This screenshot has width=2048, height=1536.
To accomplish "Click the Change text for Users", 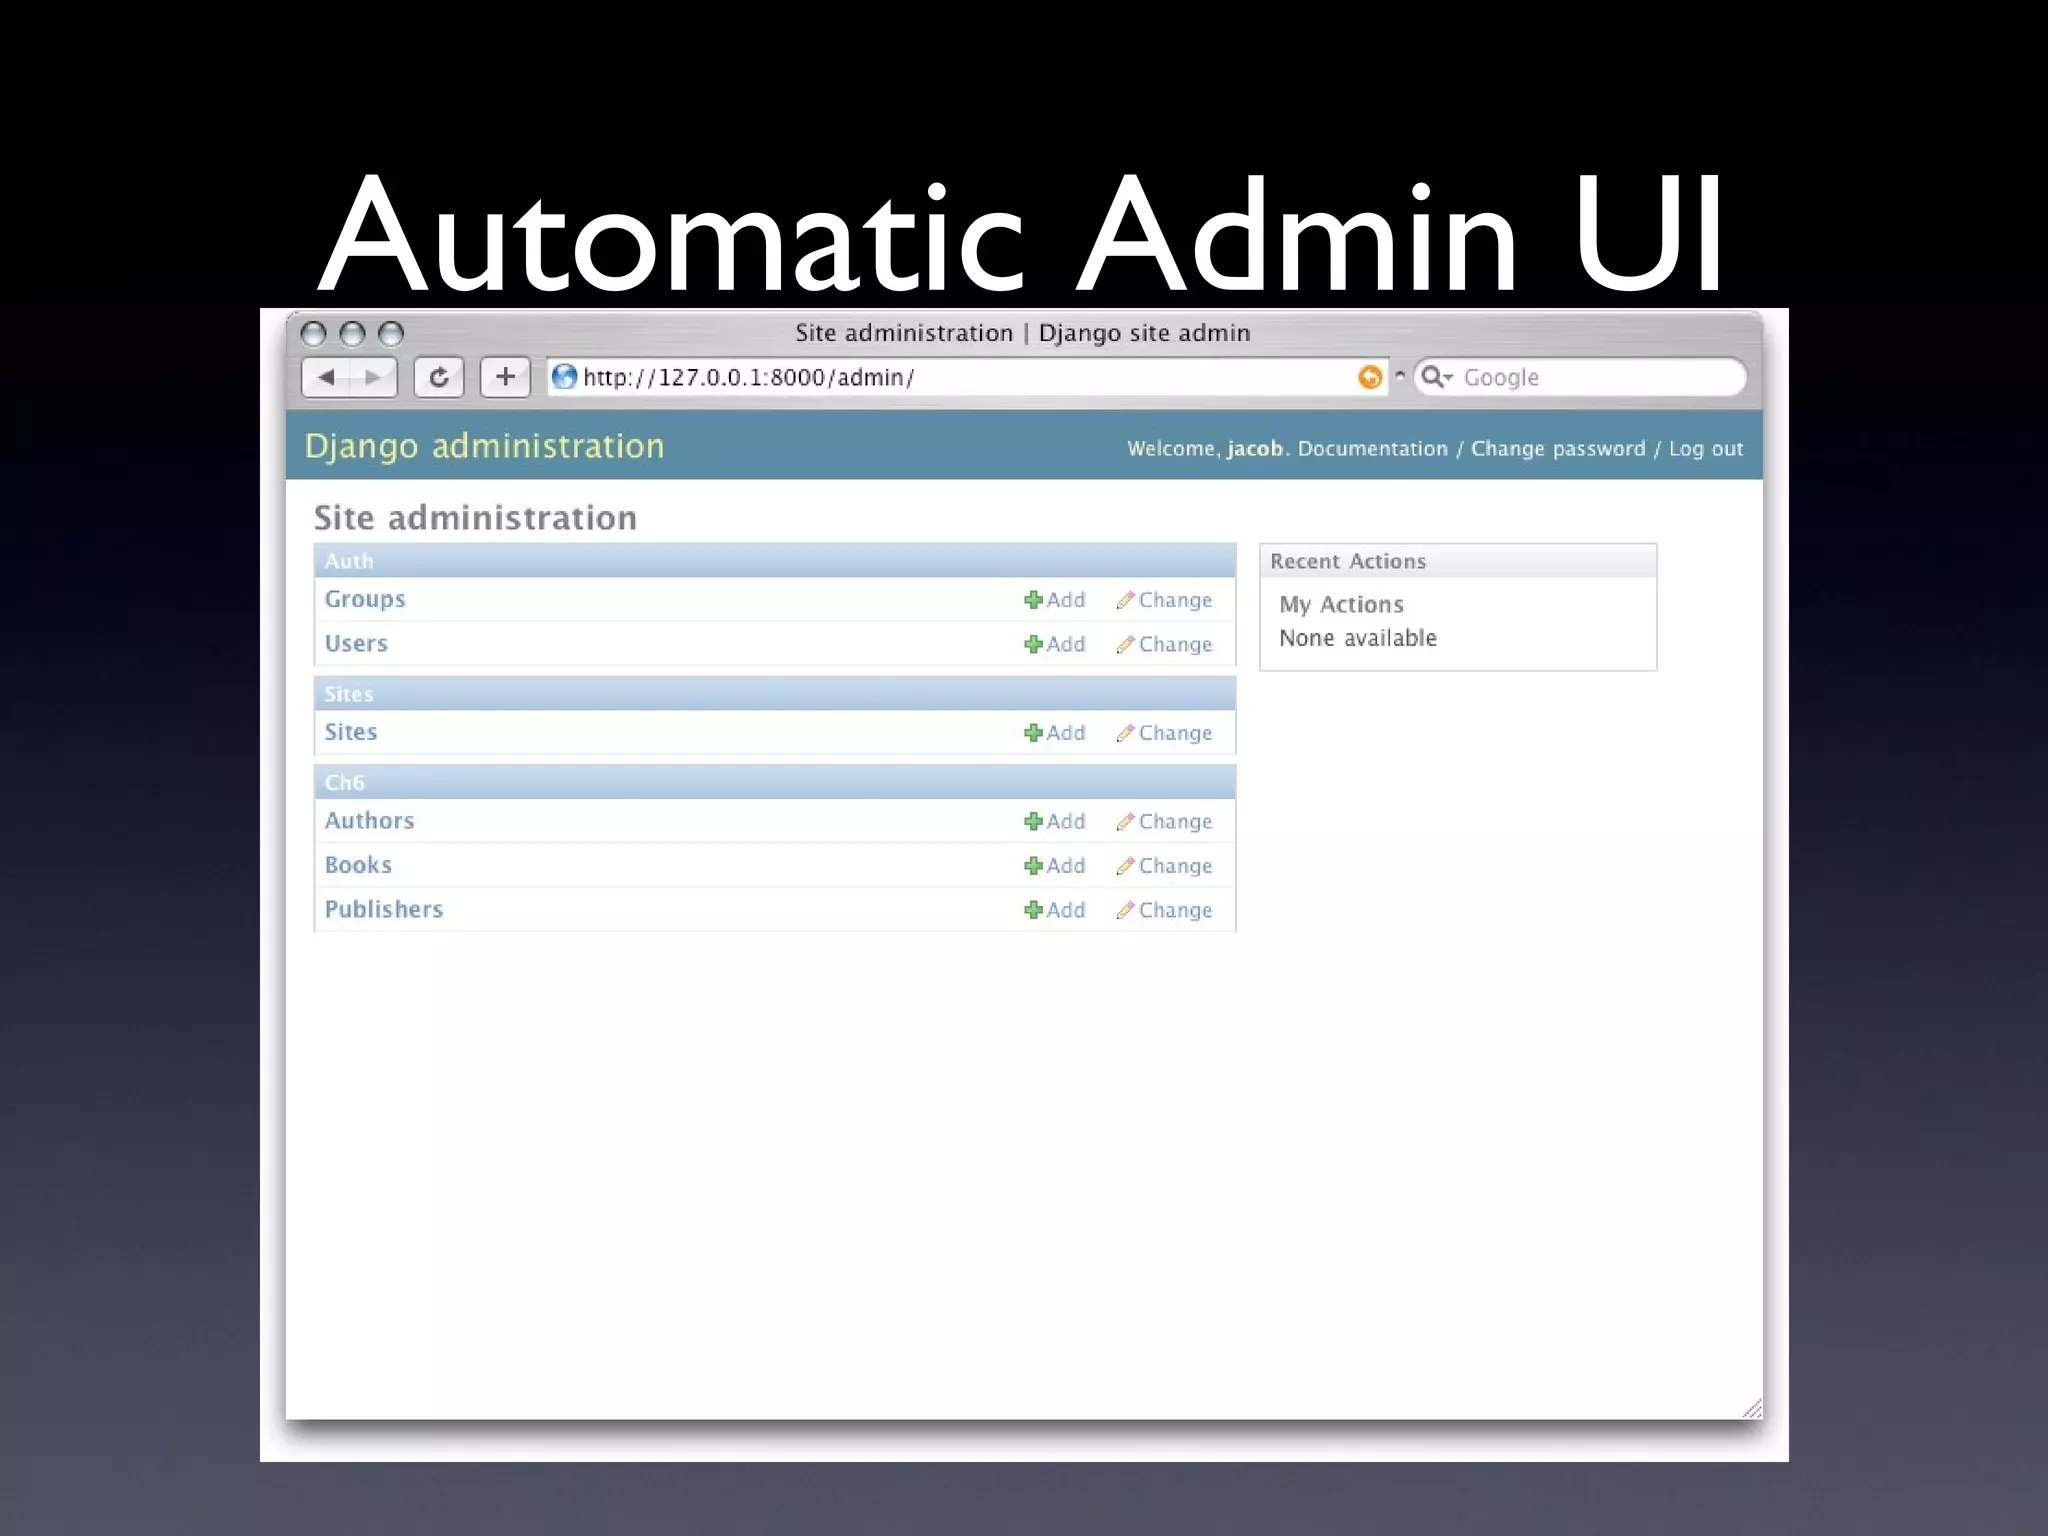I will click(x=1175, y=645).
